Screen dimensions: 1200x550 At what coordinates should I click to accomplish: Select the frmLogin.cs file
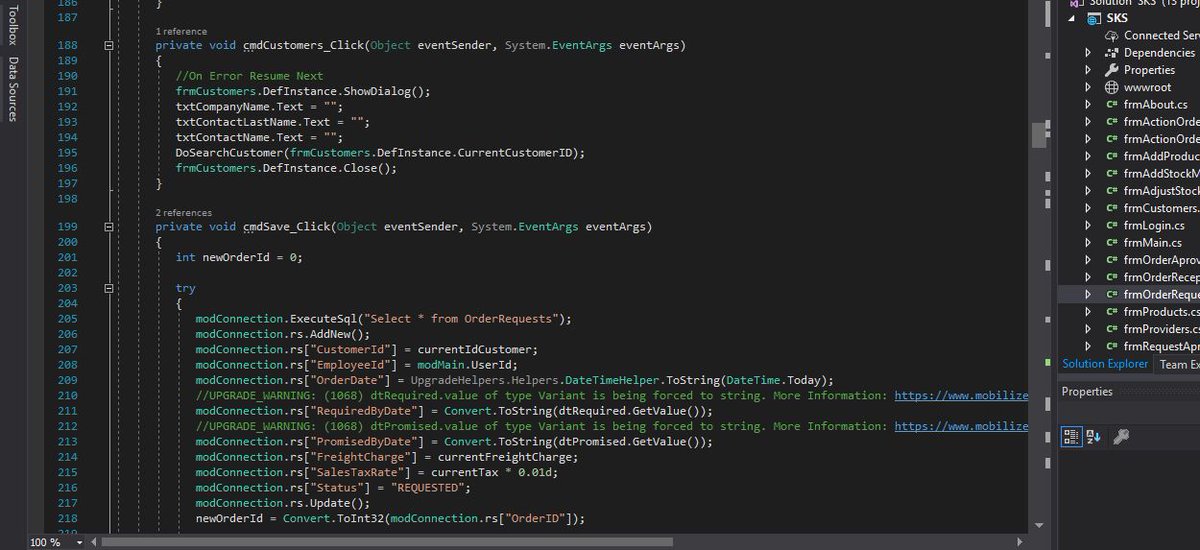1154,225
